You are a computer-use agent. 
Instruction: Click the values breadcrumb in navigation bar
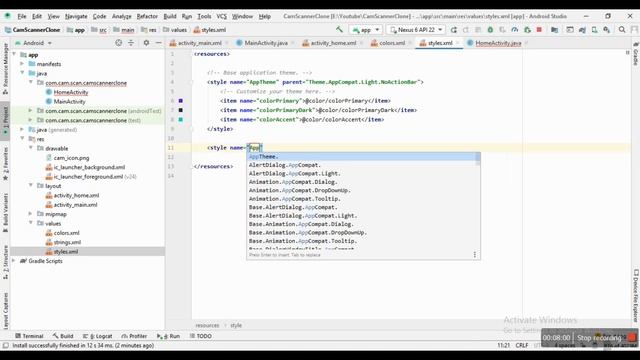pyautogui.click(x=175, y=30)
